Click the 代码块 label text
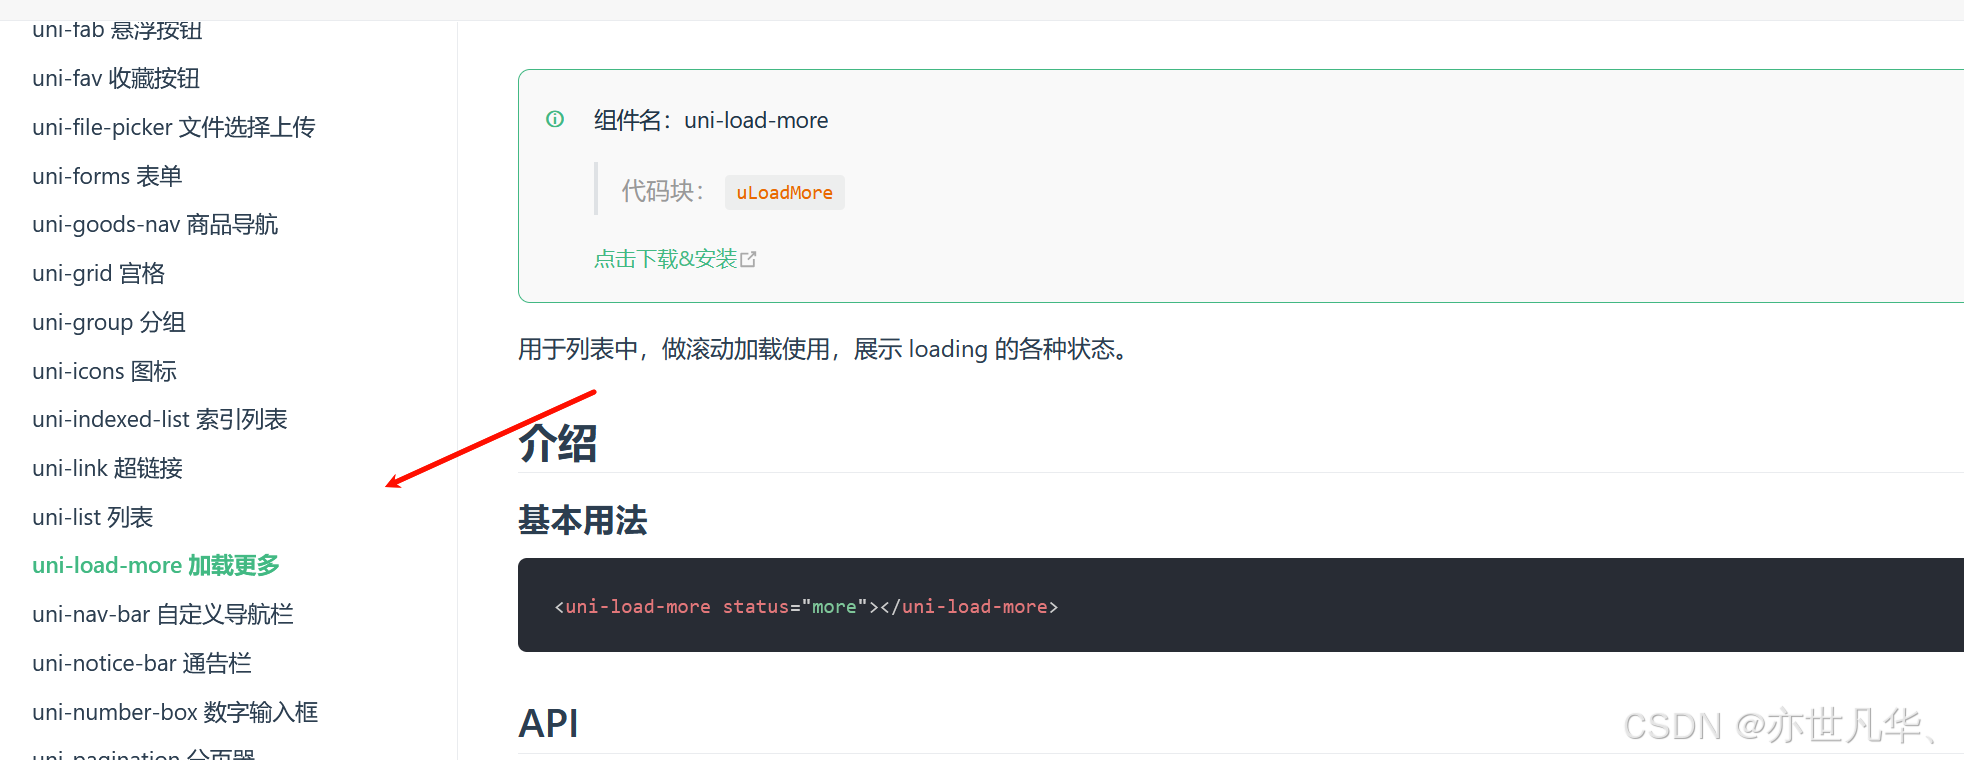 [x=662, y=191]
